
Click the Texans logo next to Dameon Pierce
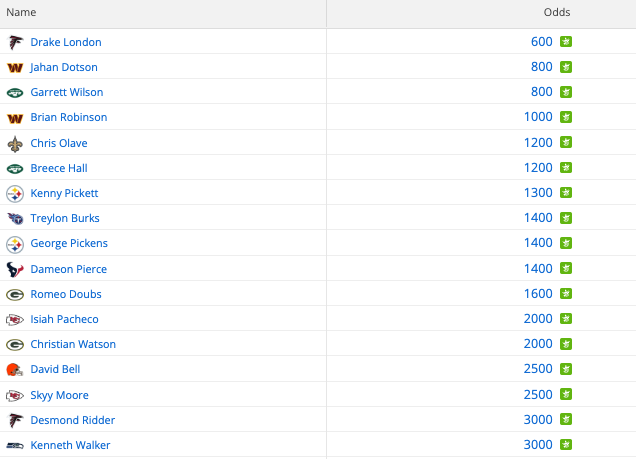[15, 270]
